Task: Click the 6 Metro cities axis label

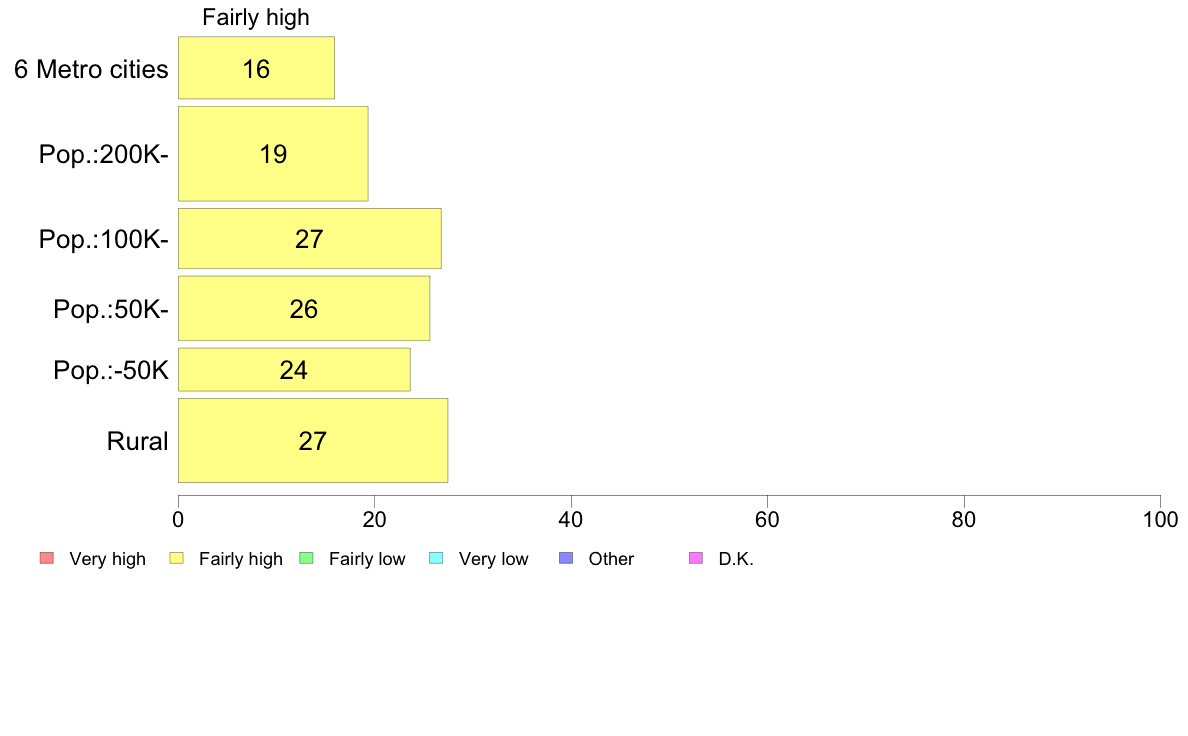Action: [91, 69]
